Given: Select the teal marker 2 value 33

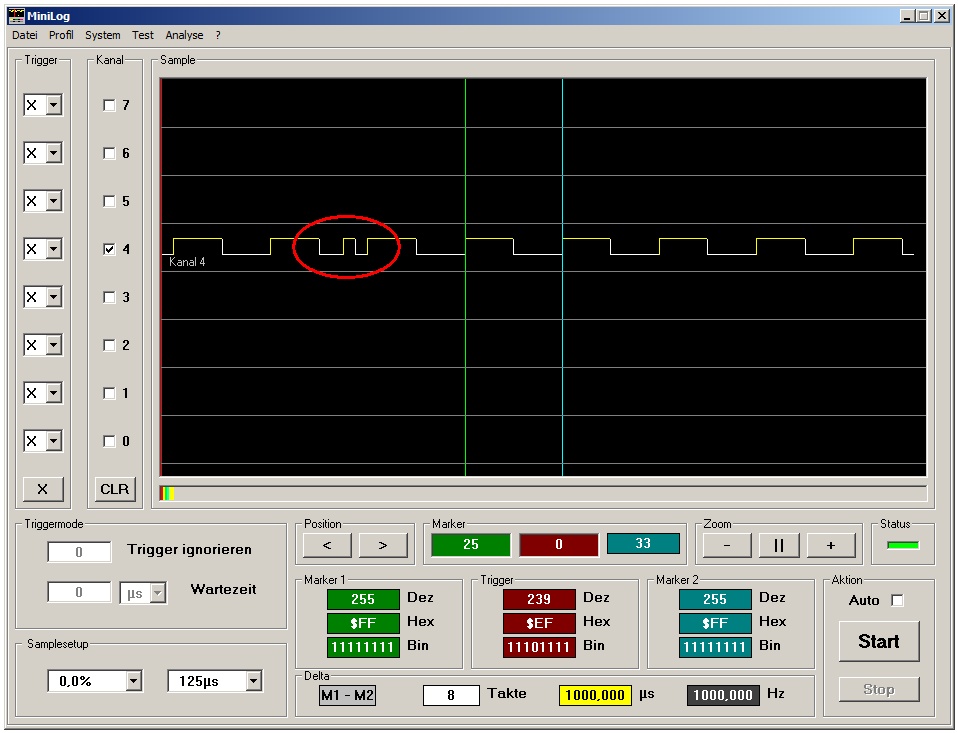Looking at the screenshot, I should coord(643,543).
